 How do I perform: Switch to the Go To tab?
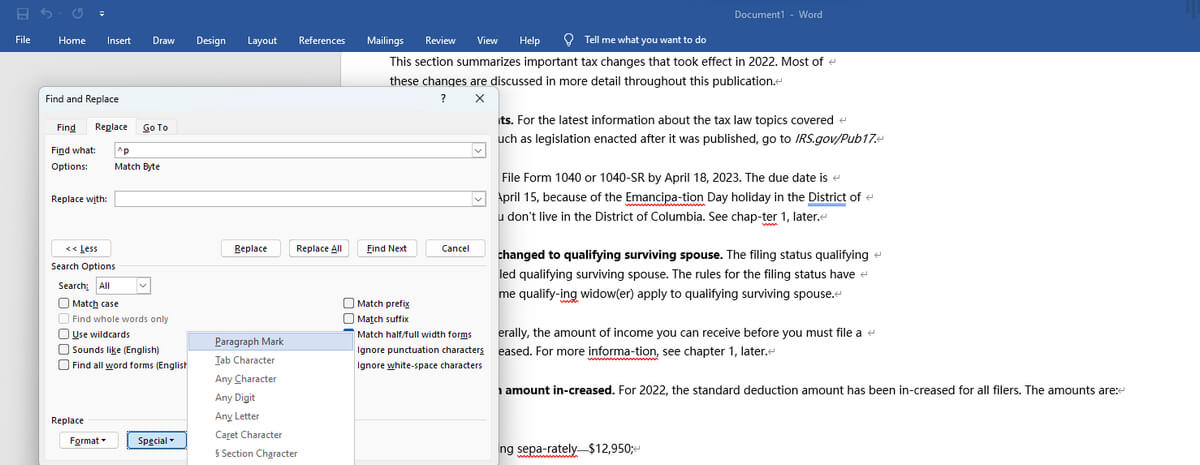[x=155, y=127]
